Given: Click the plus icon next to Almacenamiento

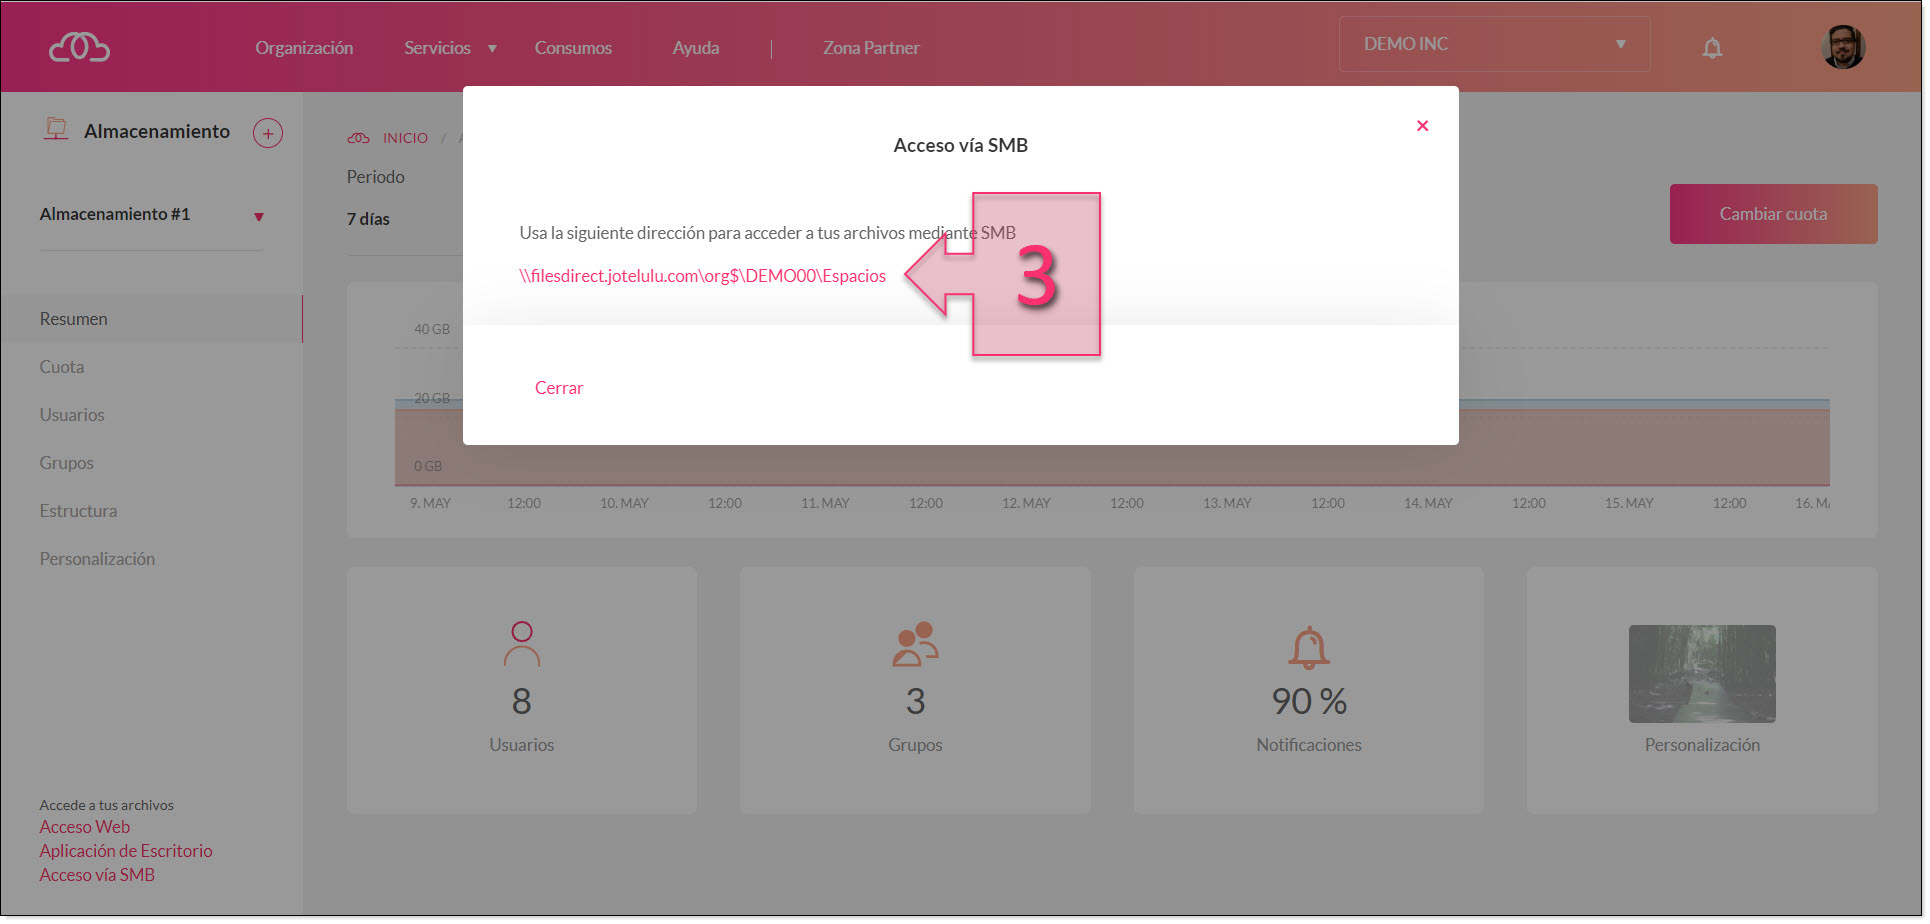Looking at the screenshot, I should 267,132.
